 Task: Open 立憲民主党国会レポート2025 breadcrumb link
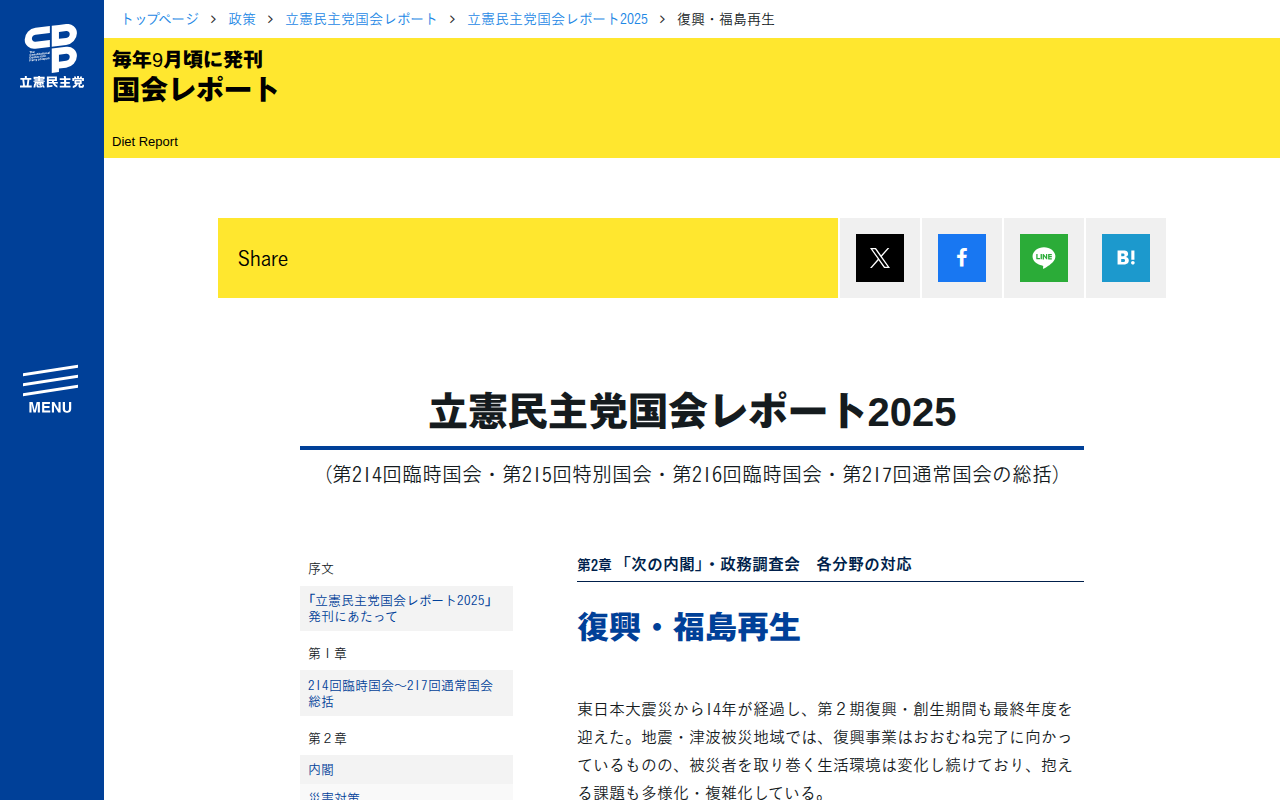[x=558, y=19]
